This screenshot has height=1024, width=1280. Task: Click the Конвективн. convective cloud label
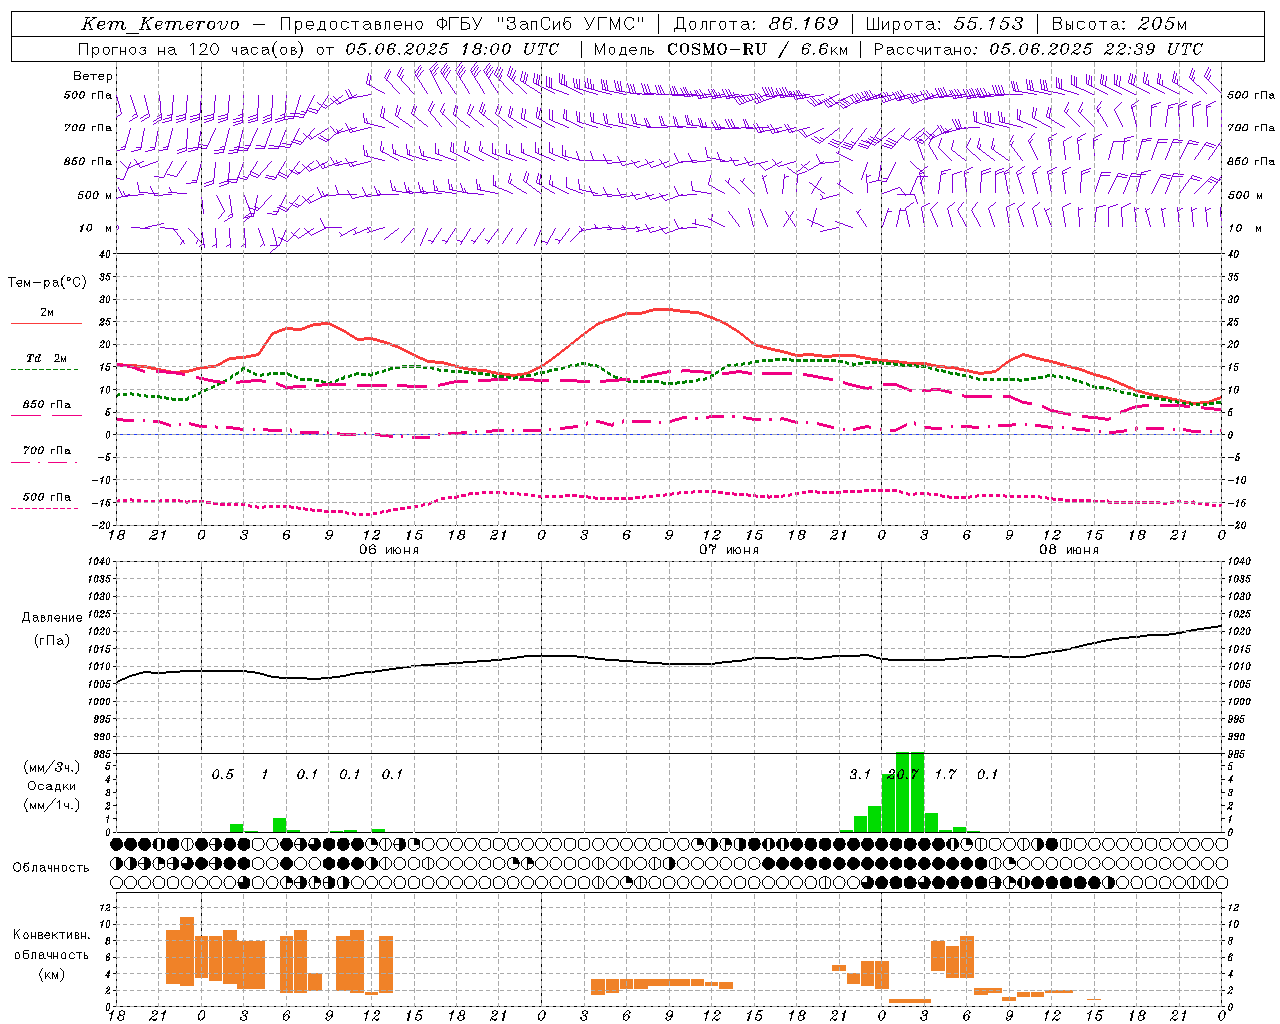51,935
